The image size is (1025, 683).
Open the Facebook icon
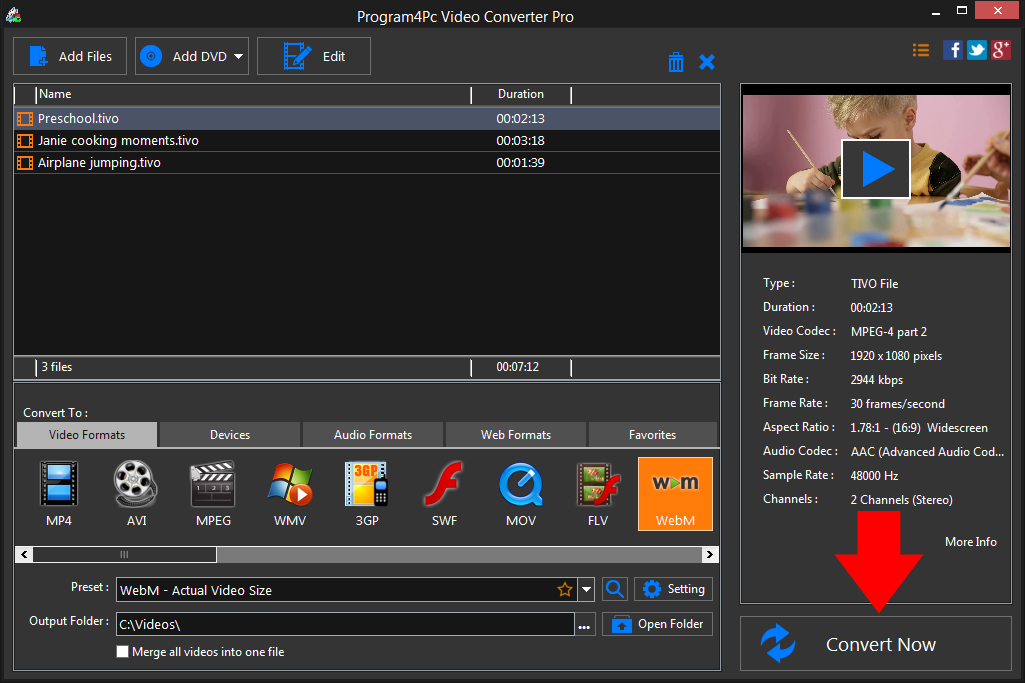952,50
